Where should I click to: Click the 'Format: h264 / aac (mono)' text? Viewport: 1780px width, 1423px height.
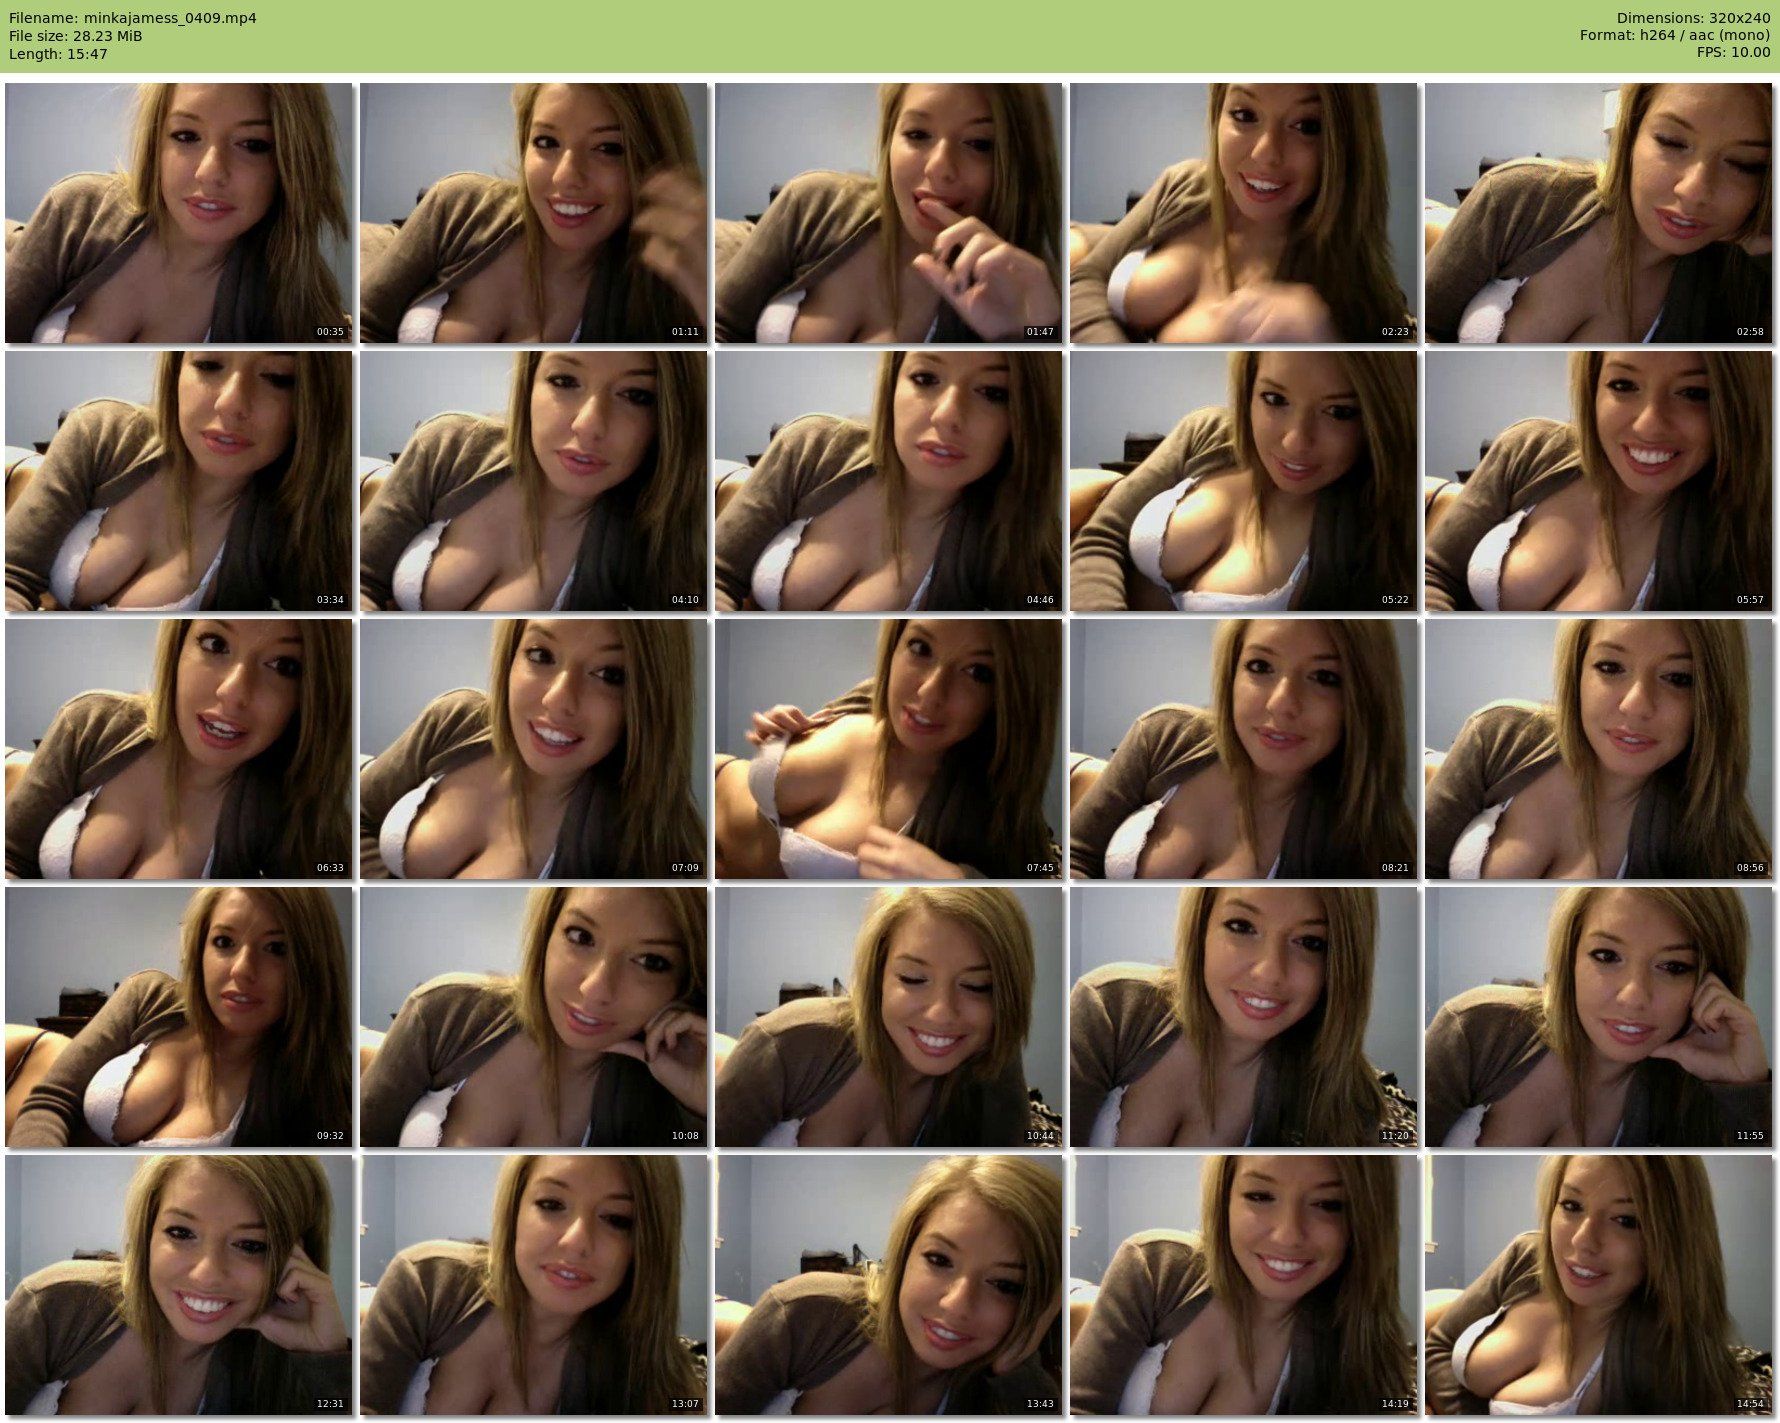pos(1675,36)
